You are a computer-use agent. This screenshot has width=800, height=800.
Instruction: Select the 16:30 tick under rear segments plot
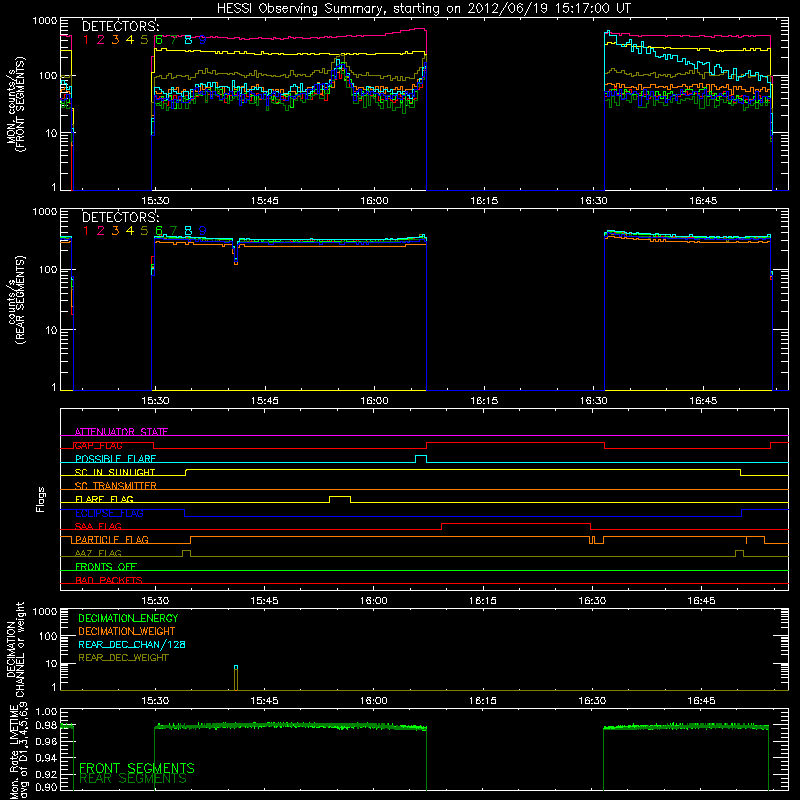[x=594, y=401]
